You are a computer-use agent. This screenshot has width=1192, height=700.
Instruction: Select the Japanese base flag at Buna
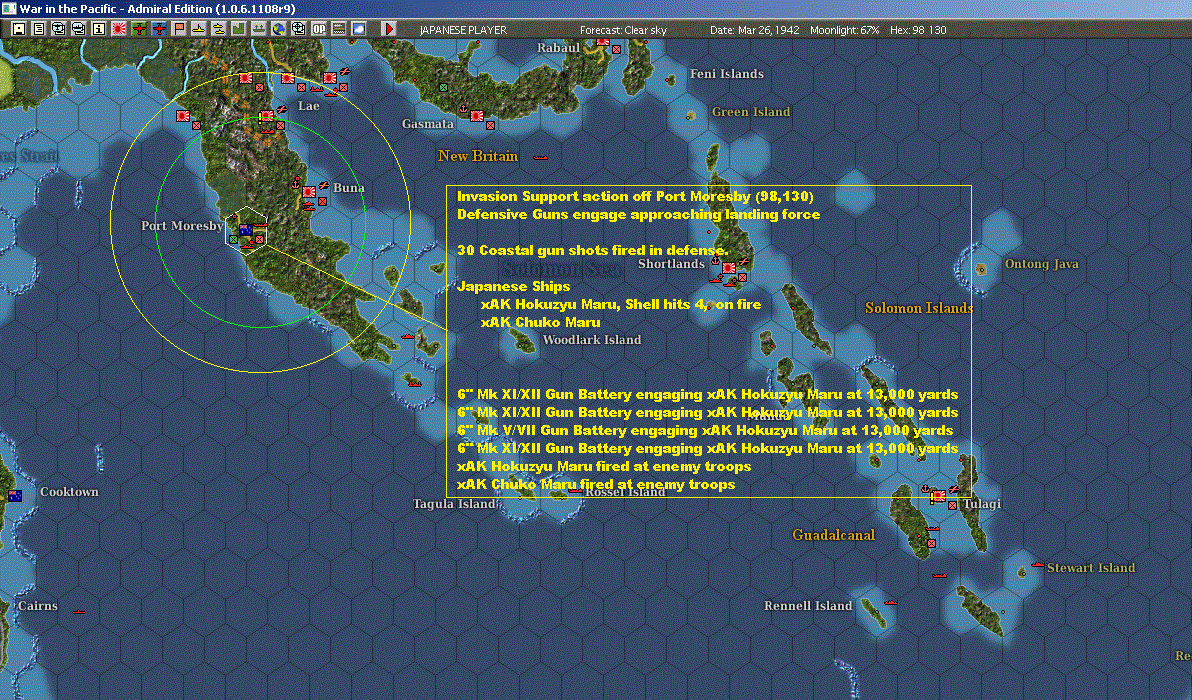(309, 192)
